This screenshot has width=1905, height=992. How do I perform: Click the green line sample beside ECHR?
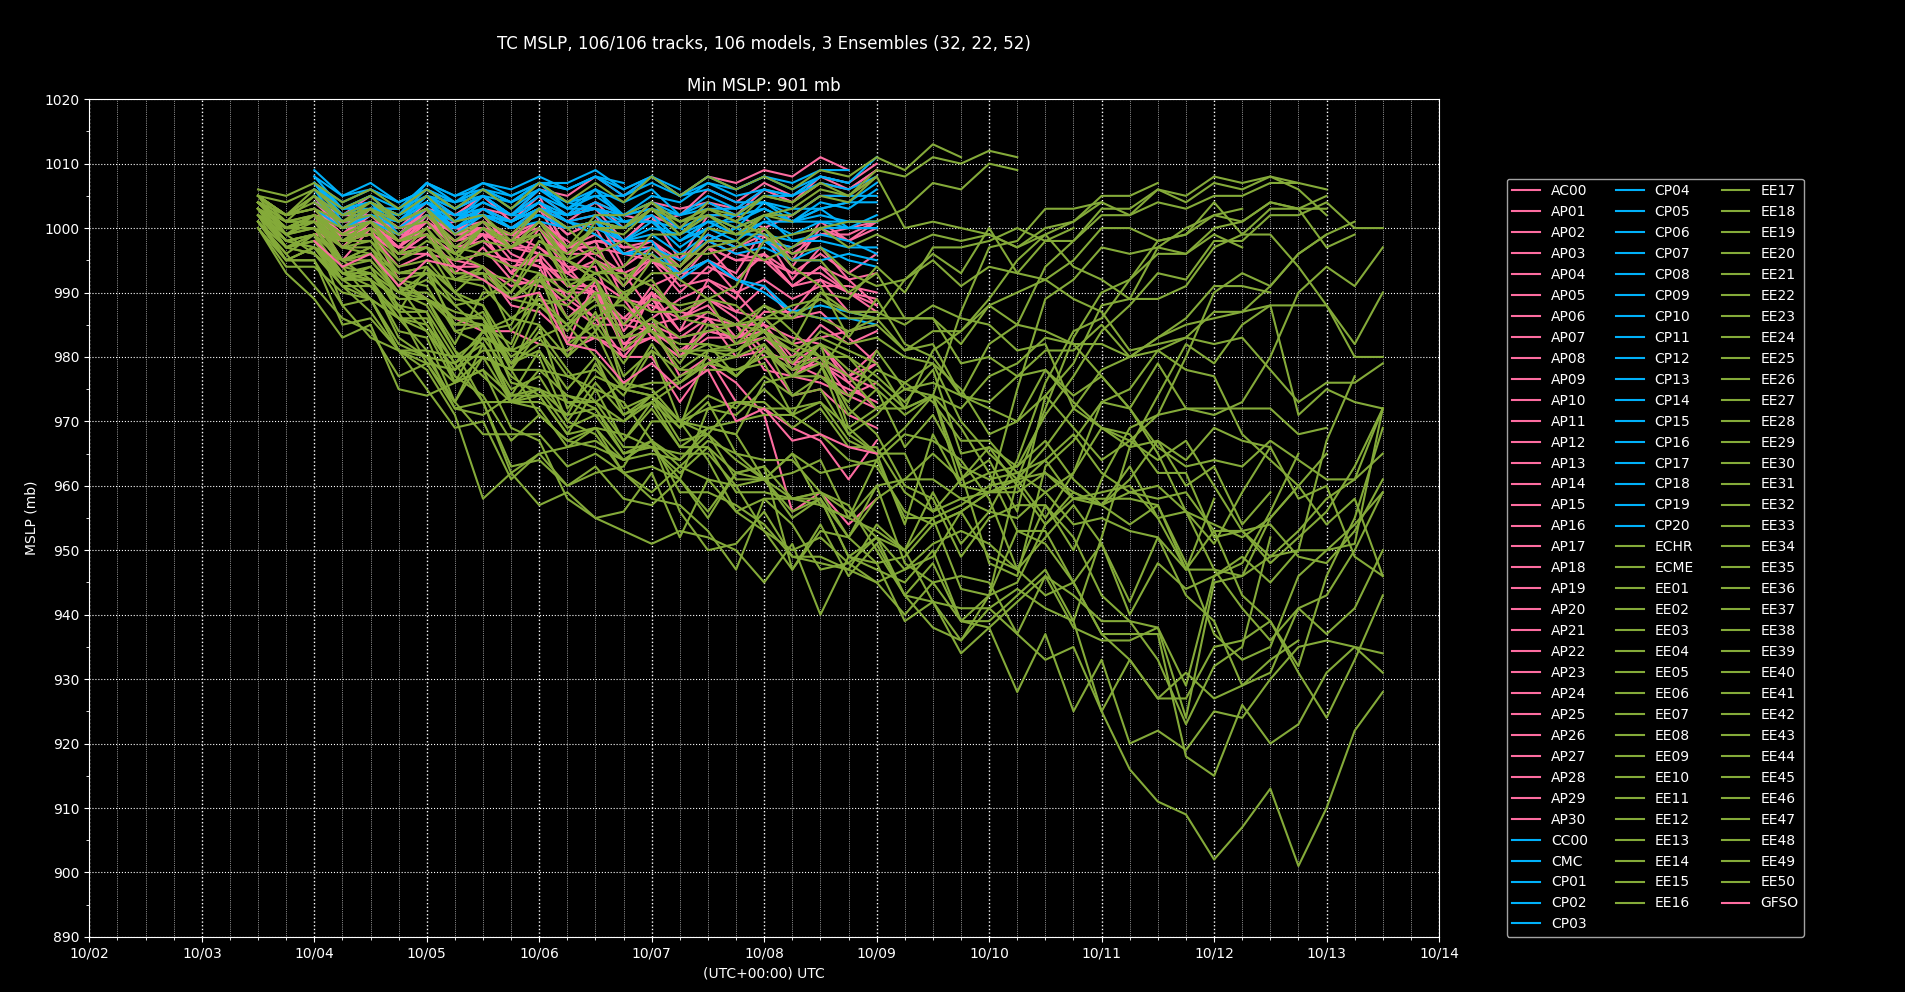coord(1630,546)
